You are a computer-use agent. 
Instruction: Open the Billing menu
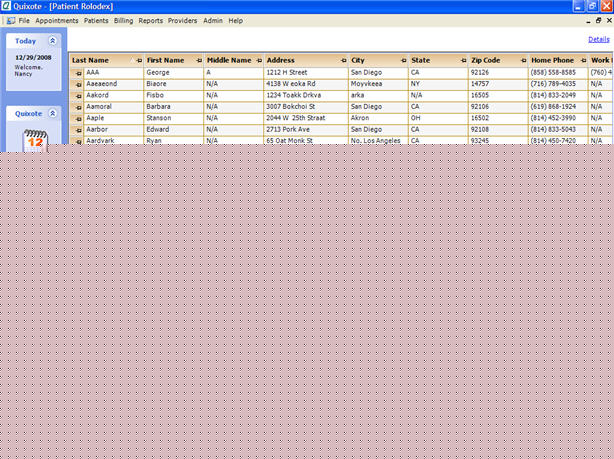click(x=123, y=21)
